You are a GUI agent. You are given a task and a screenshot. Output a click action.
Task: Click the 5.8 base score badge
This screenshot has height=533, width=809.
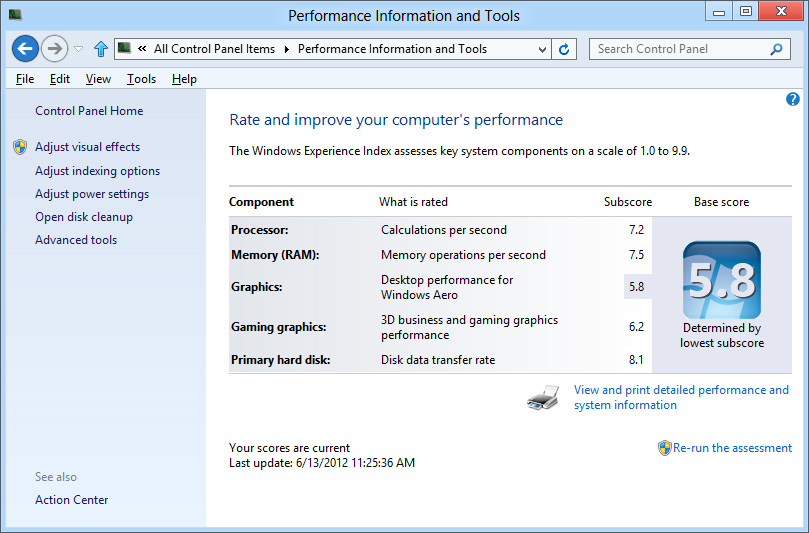pyautogui.click(x=721, y=280)
